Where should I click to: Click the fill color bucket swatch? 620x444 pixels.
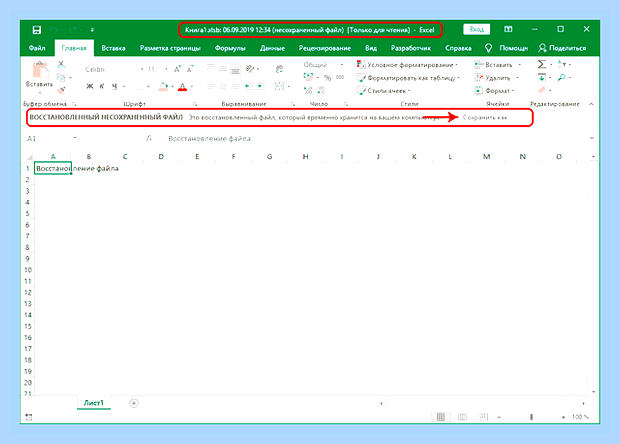click(x=164, y=86)
